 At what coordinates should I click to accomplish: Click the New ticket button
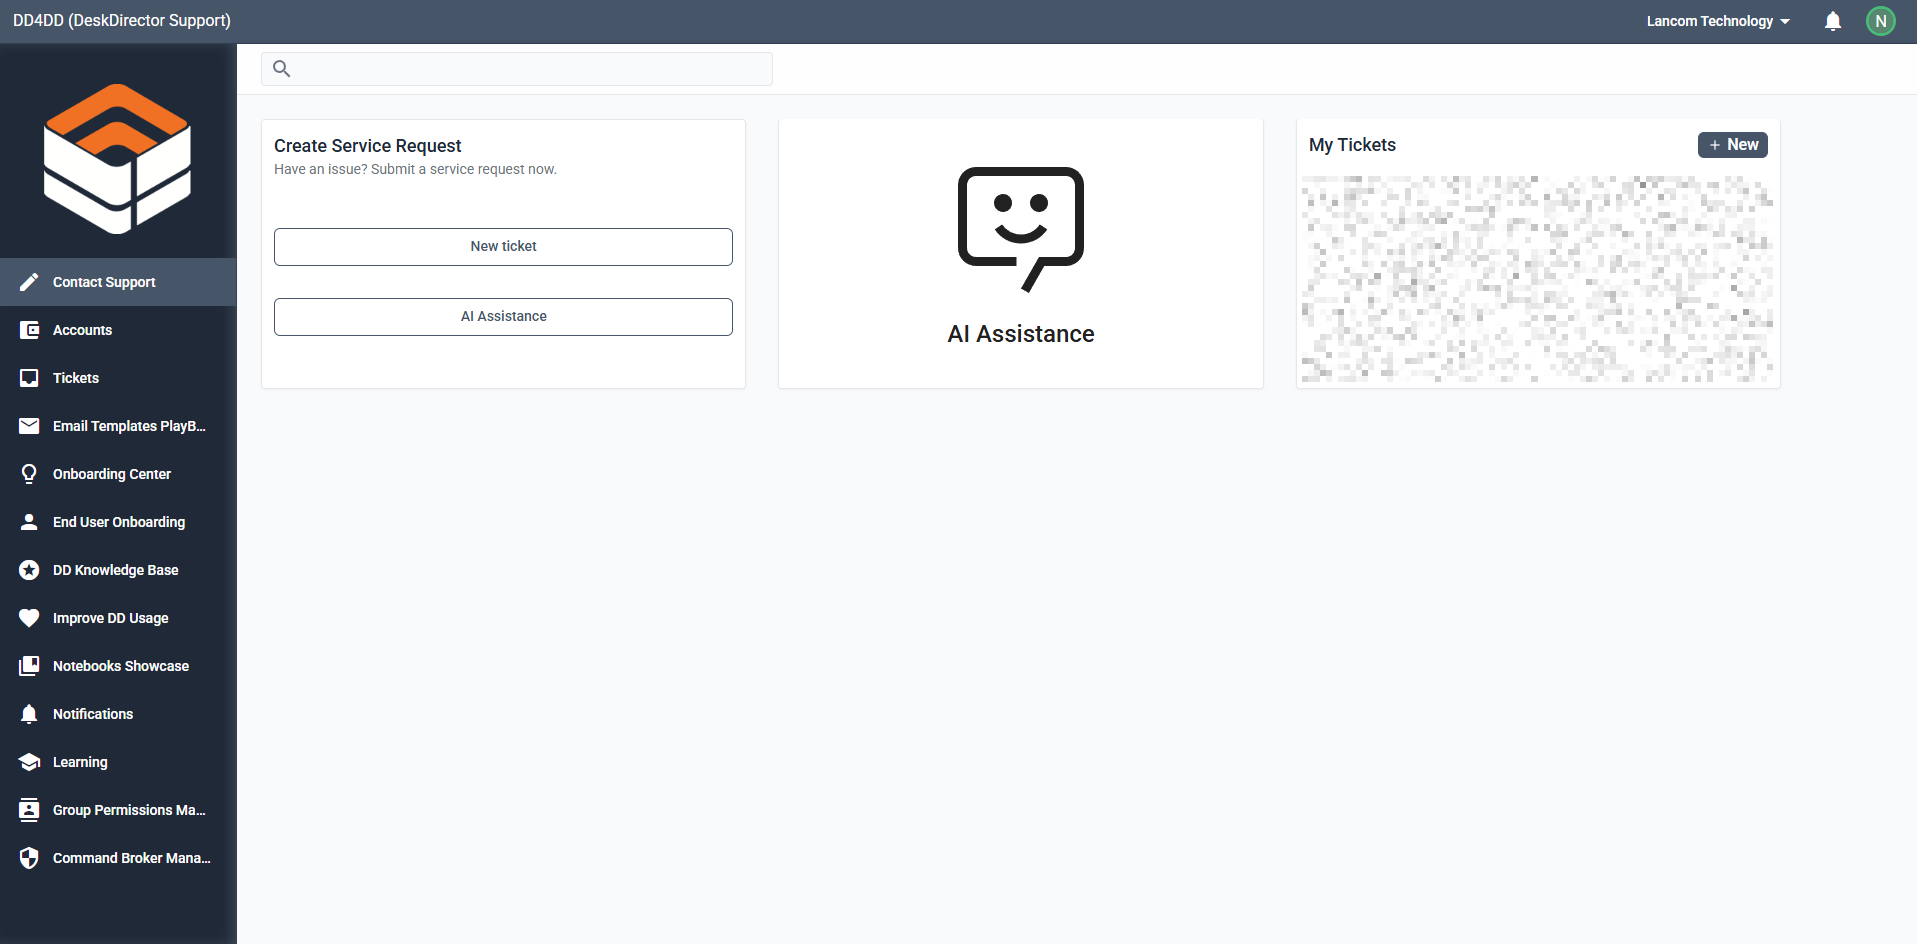pyautogui.click(x=503, y=247)
